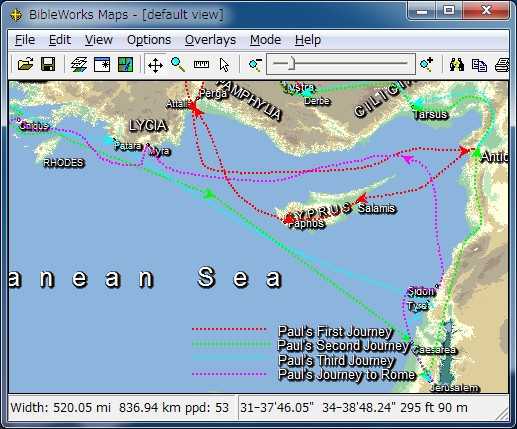
Task: Click the BibleWorks title bar app icon
Action: coord(16,15)
